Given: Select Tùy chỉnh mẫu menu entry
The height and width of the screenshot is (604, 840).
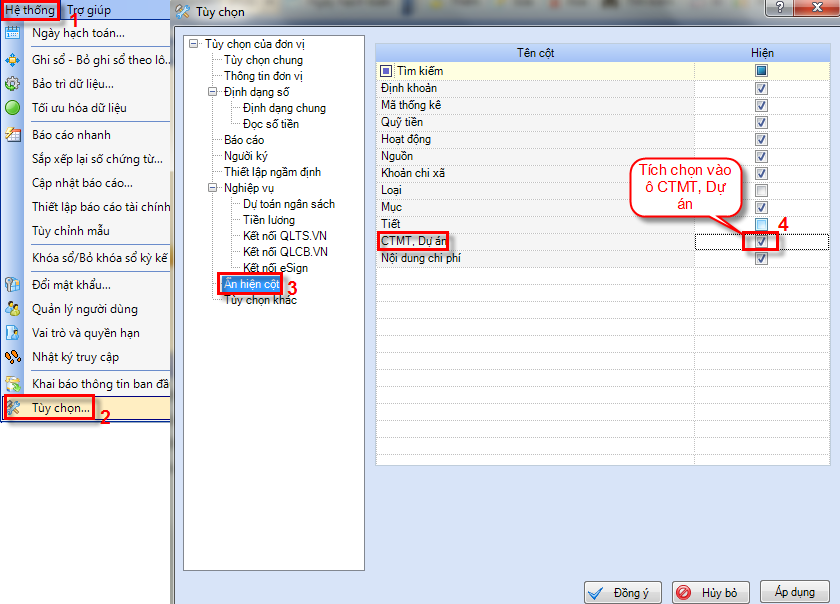Looking at the screenshot, I should click(x=71, y=231).
